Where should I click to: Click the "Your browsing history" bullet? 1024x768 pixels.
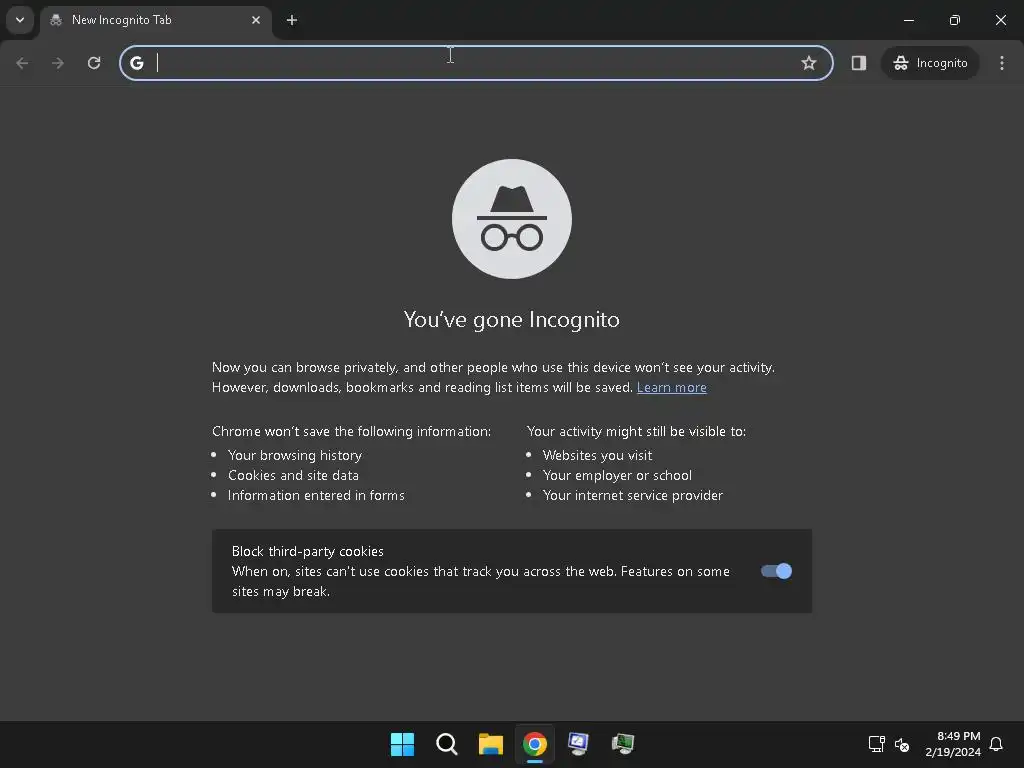point(295,455)
